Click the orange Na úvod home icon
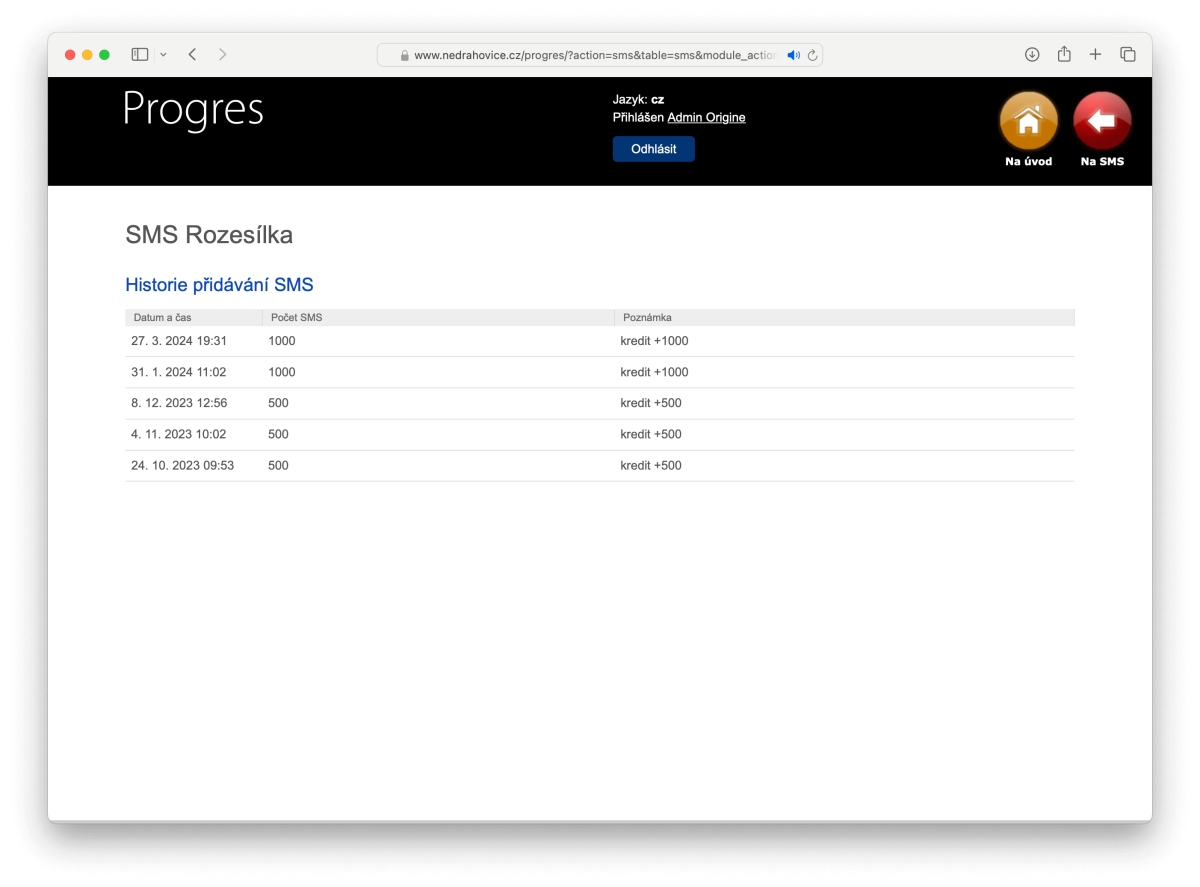 coord(1028,122)
